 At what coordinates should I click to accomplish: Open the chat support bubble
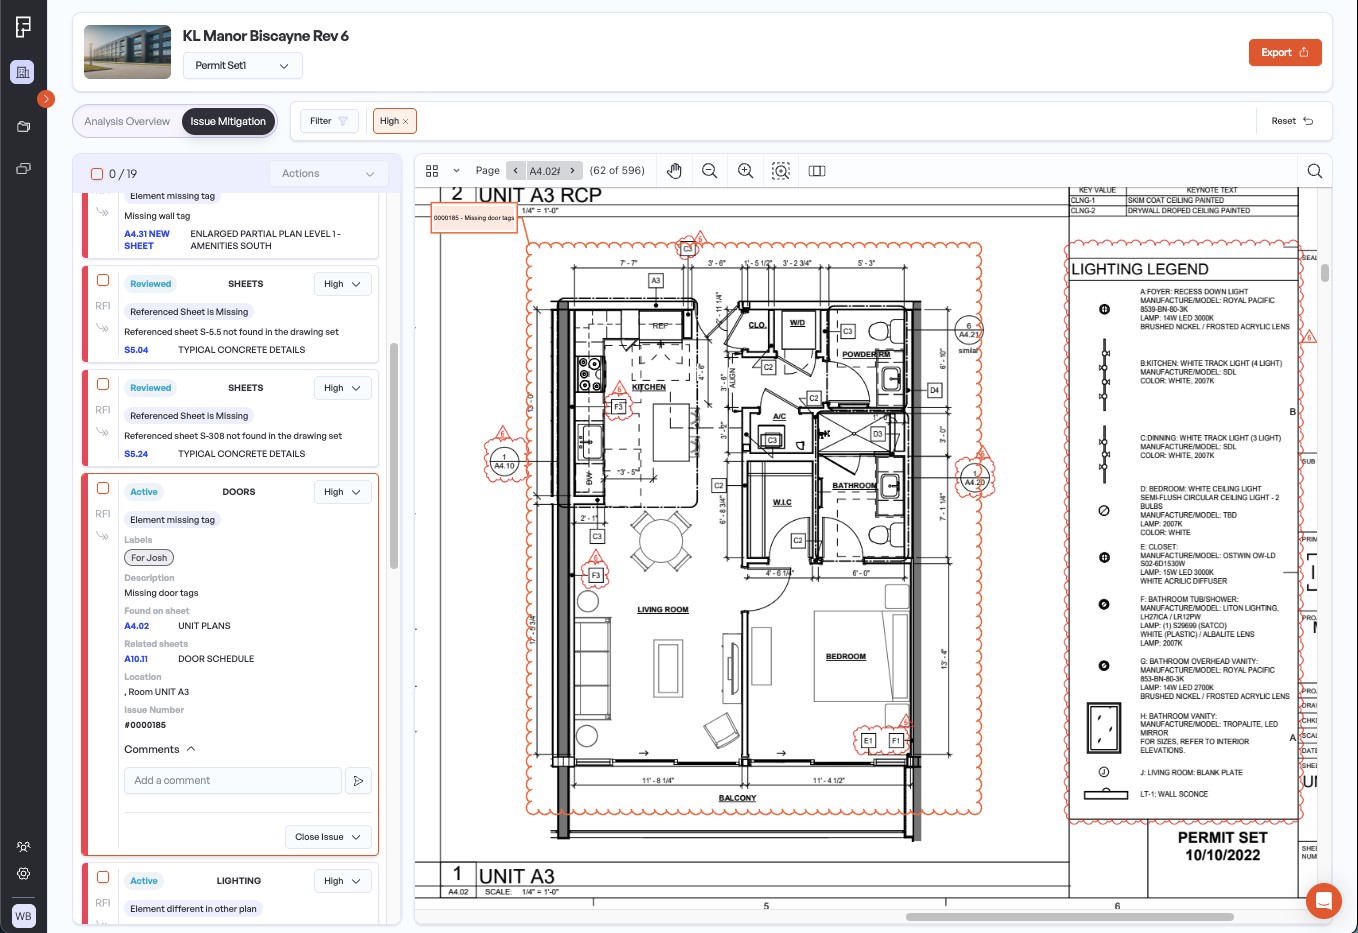coord(1323,901)
